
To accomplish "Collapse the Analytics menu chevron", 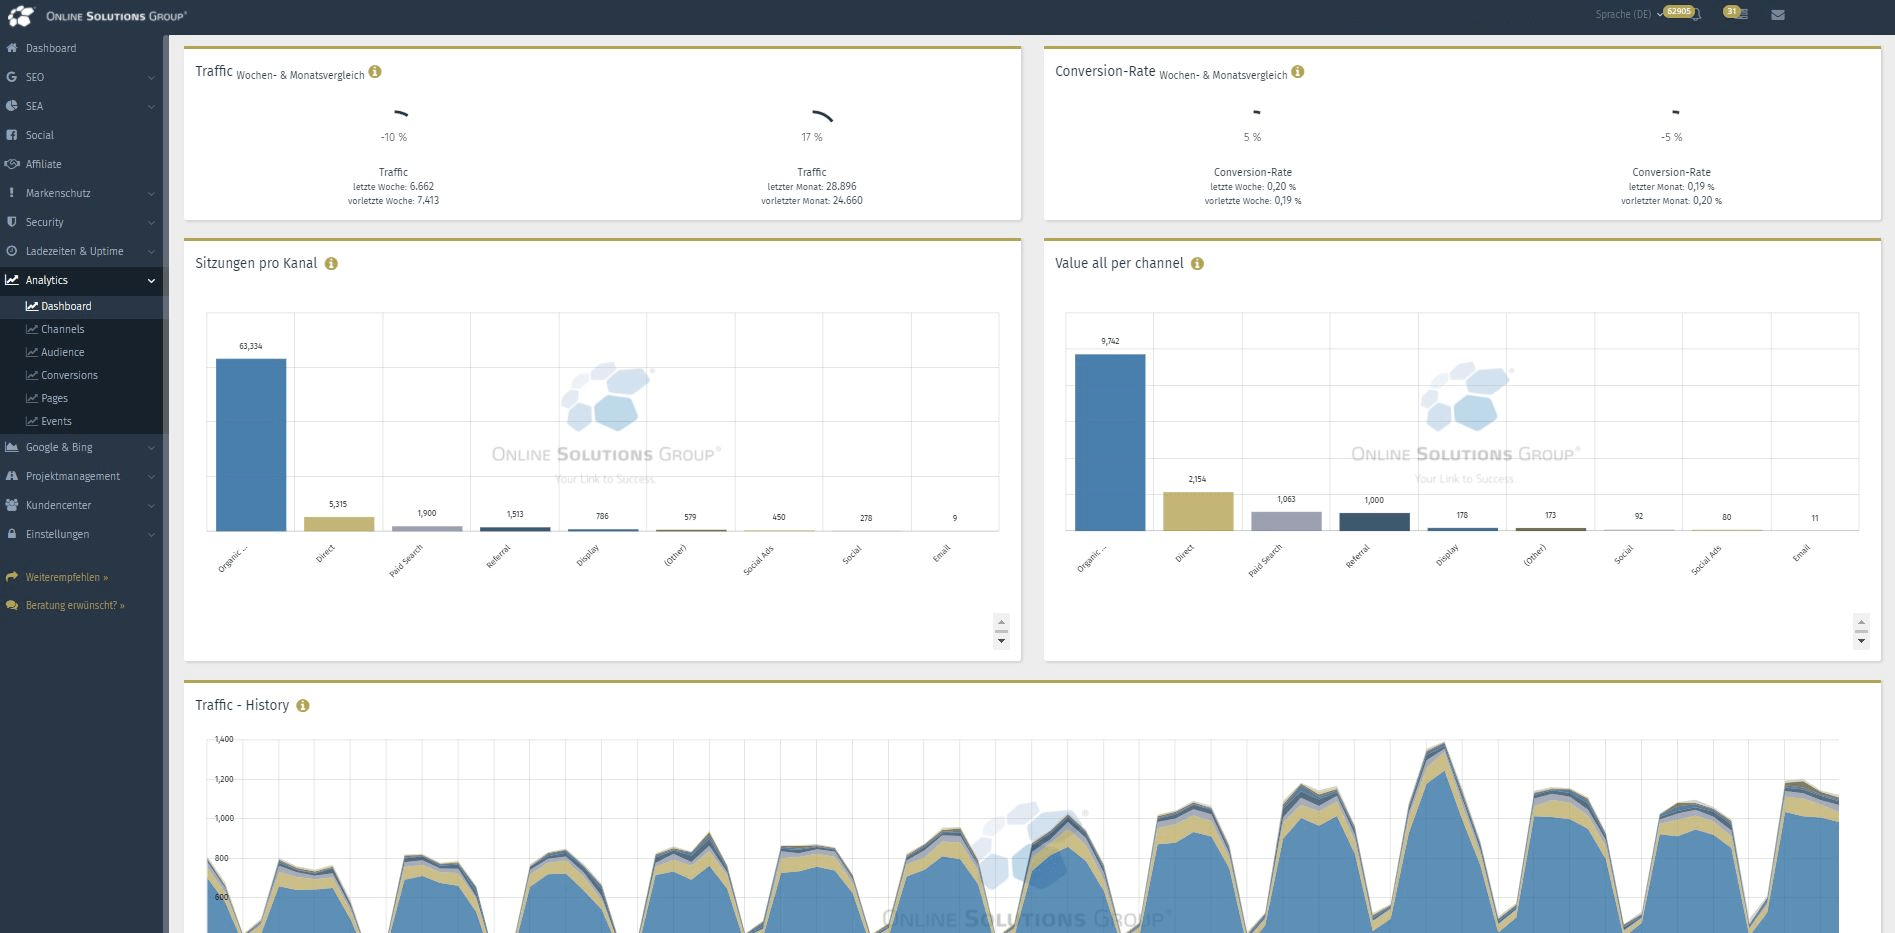I will pyautogui.click(x=151, y=280).
